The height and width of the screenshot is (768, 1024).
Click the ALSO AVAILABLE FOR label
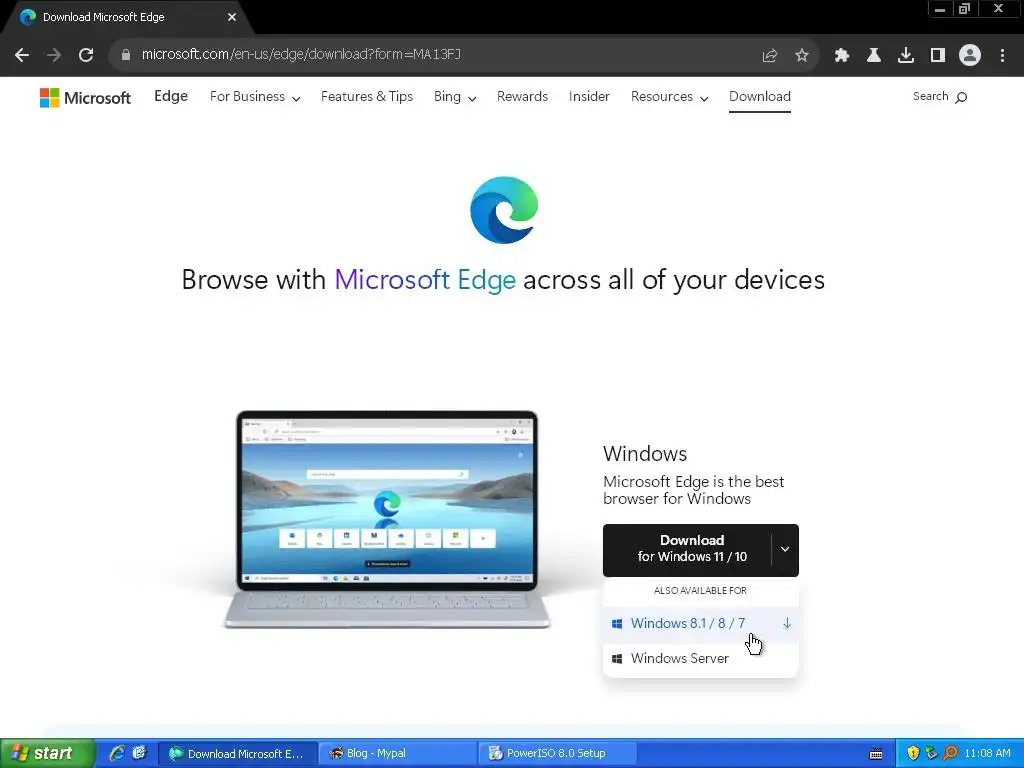click(700, 590)
